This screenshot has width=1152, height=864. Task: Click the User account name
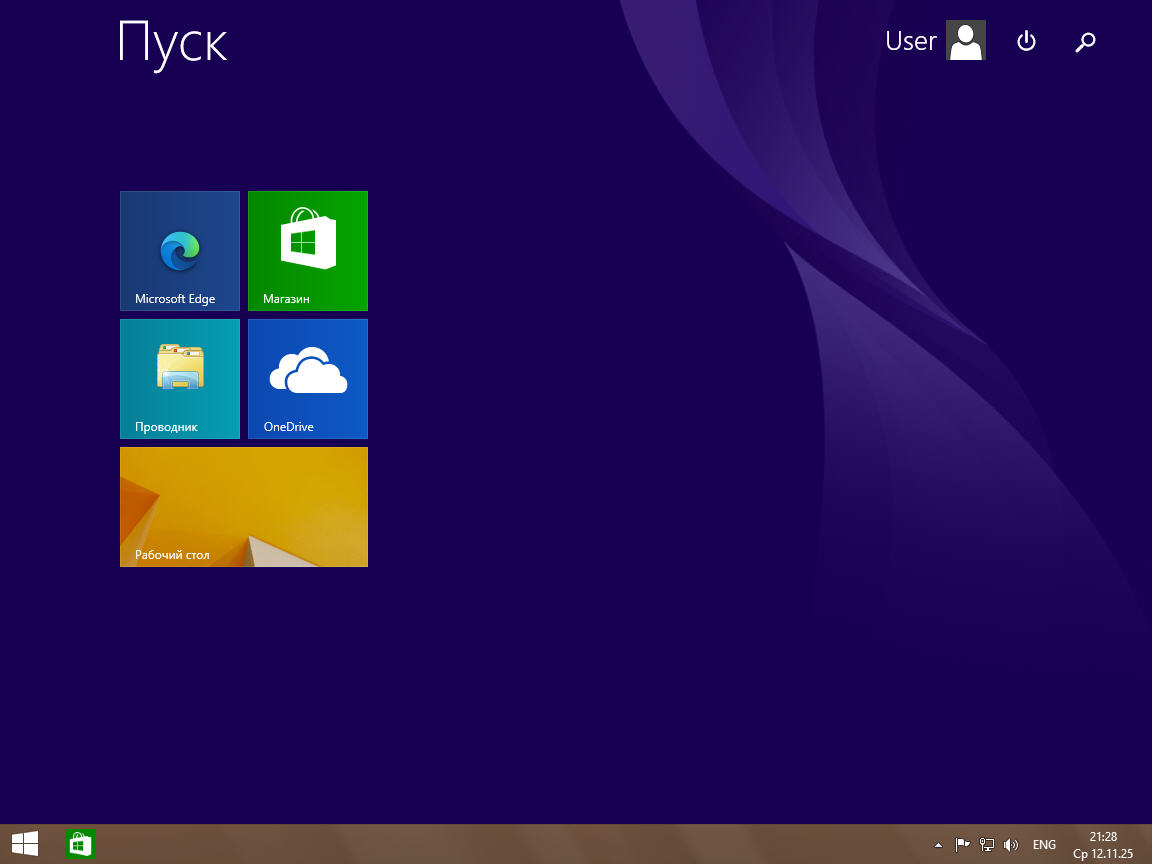pyautogui.click(x=910, y=41)
